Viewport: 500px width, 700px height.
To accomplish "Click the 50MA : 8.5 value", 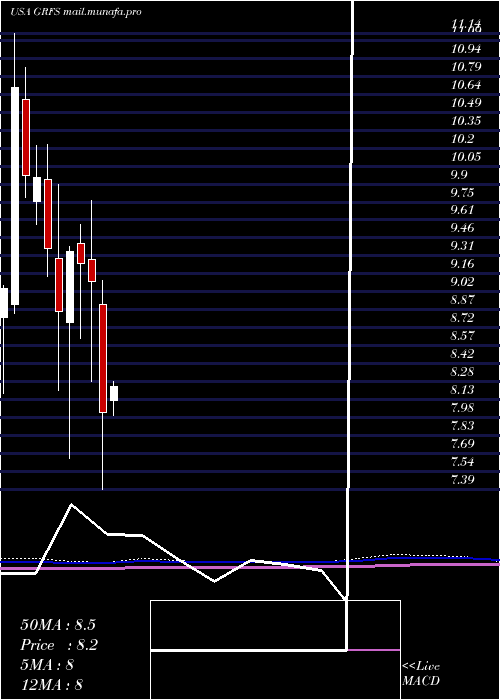I will (x=58, y=625).
